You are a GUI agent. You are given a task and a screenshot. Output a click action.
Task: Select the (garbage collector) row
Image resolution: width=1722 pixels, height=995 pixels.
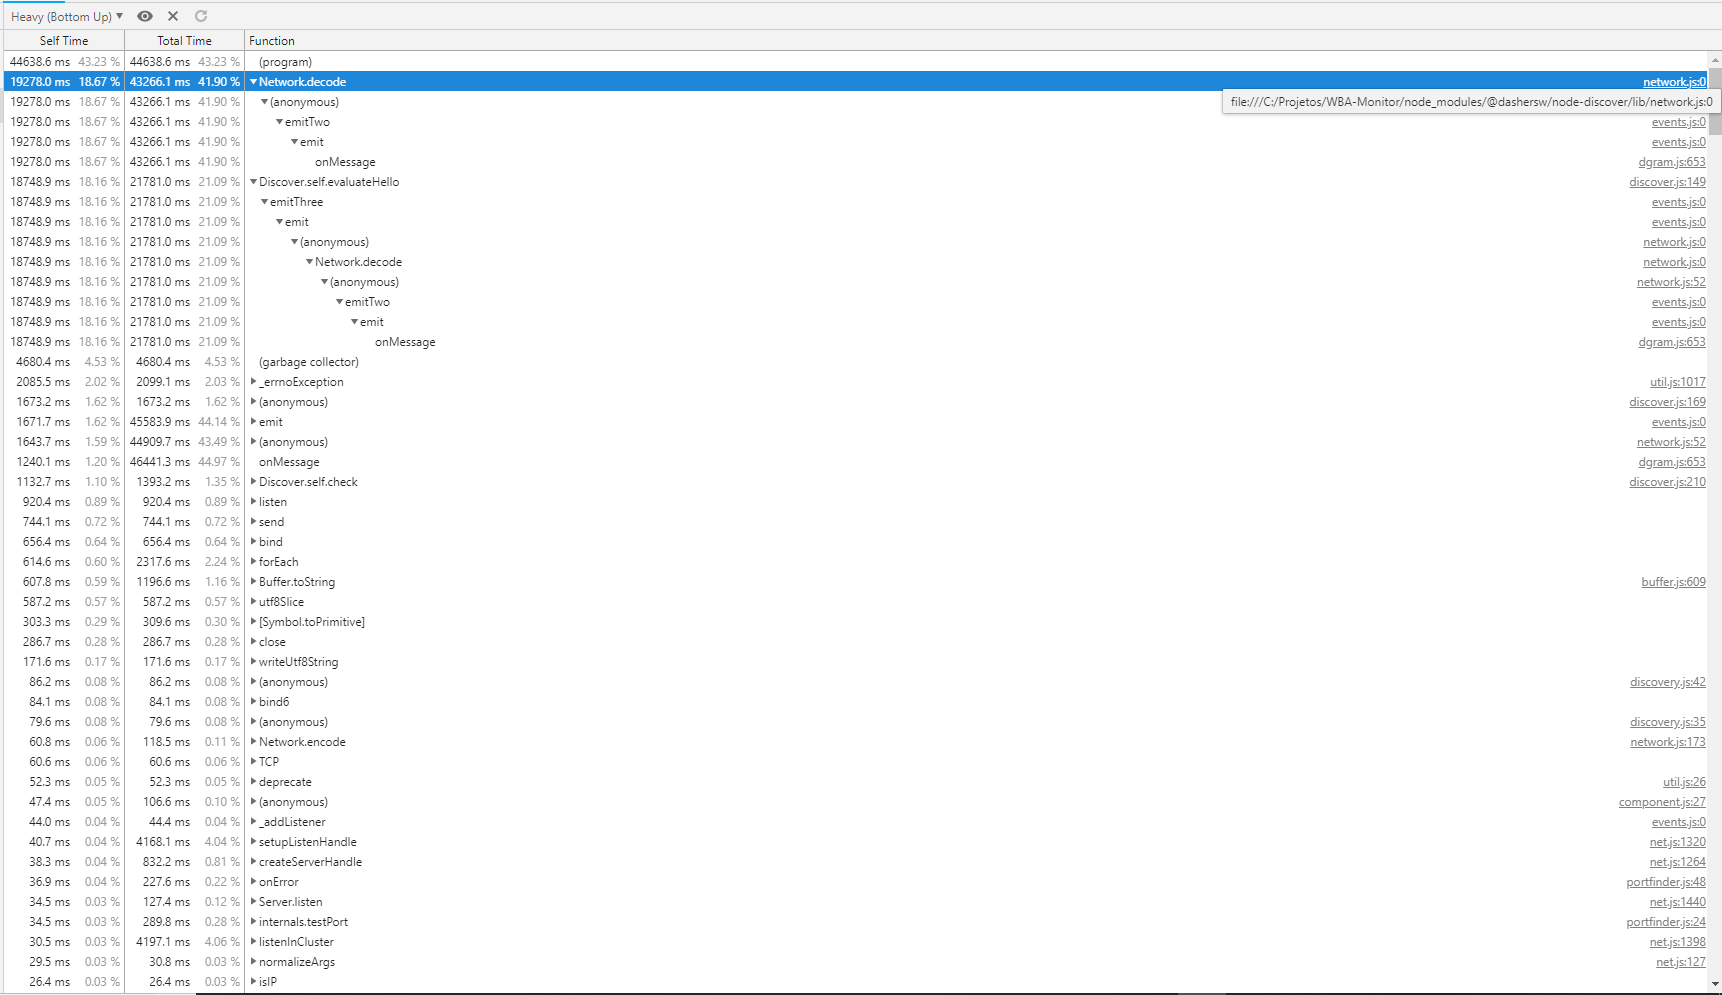pos(855,362)
